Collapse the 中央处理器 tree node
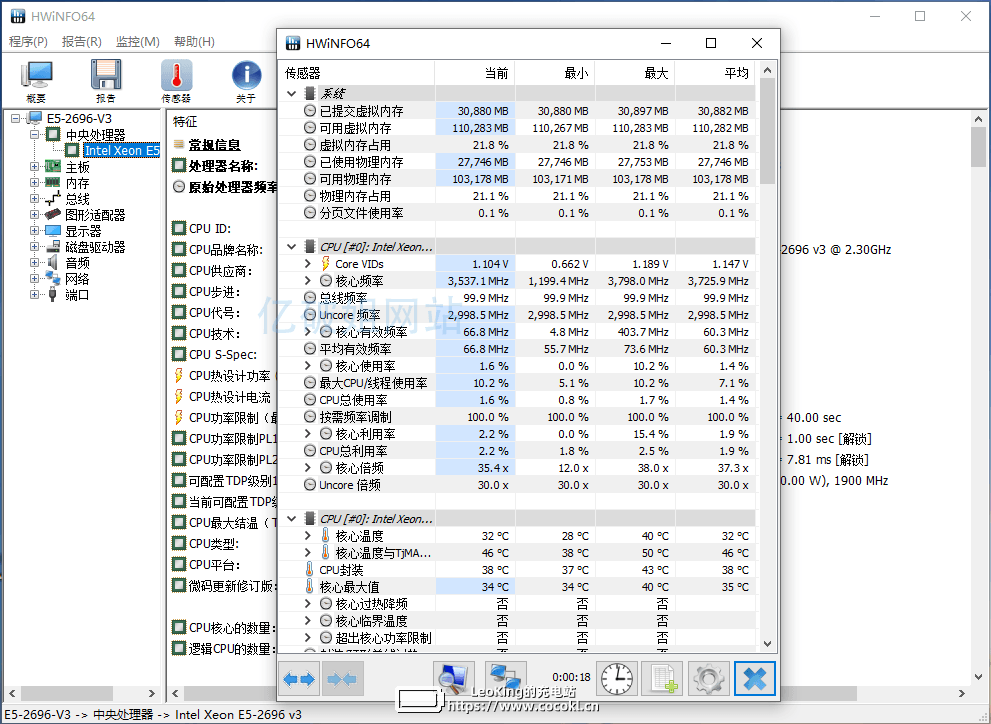The width and height of the screenshot is (991, 724). point(35,135)
